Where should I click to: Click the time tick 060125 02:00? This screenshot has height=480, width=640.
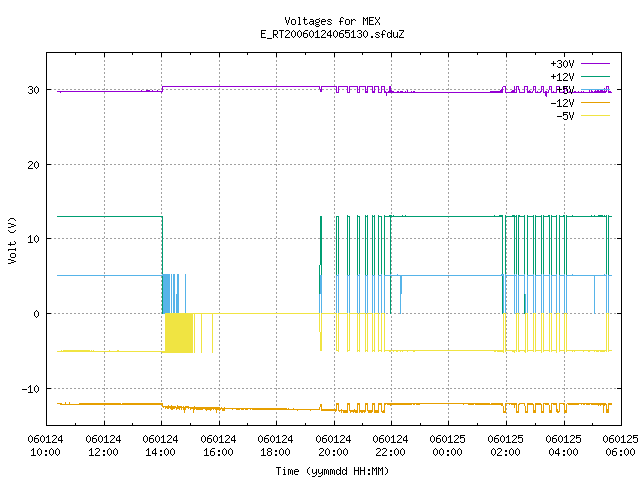point(506,446)
